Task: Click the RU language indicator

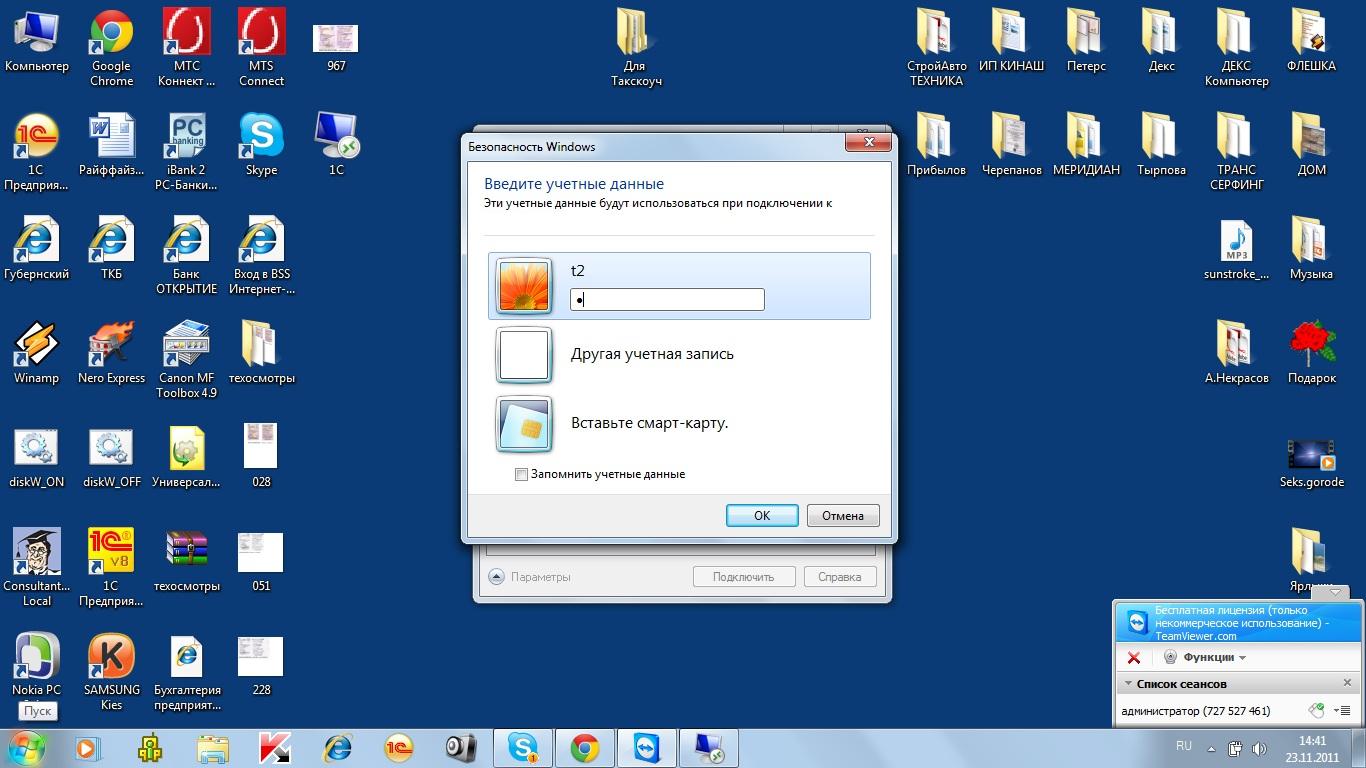Action: 1184,746
